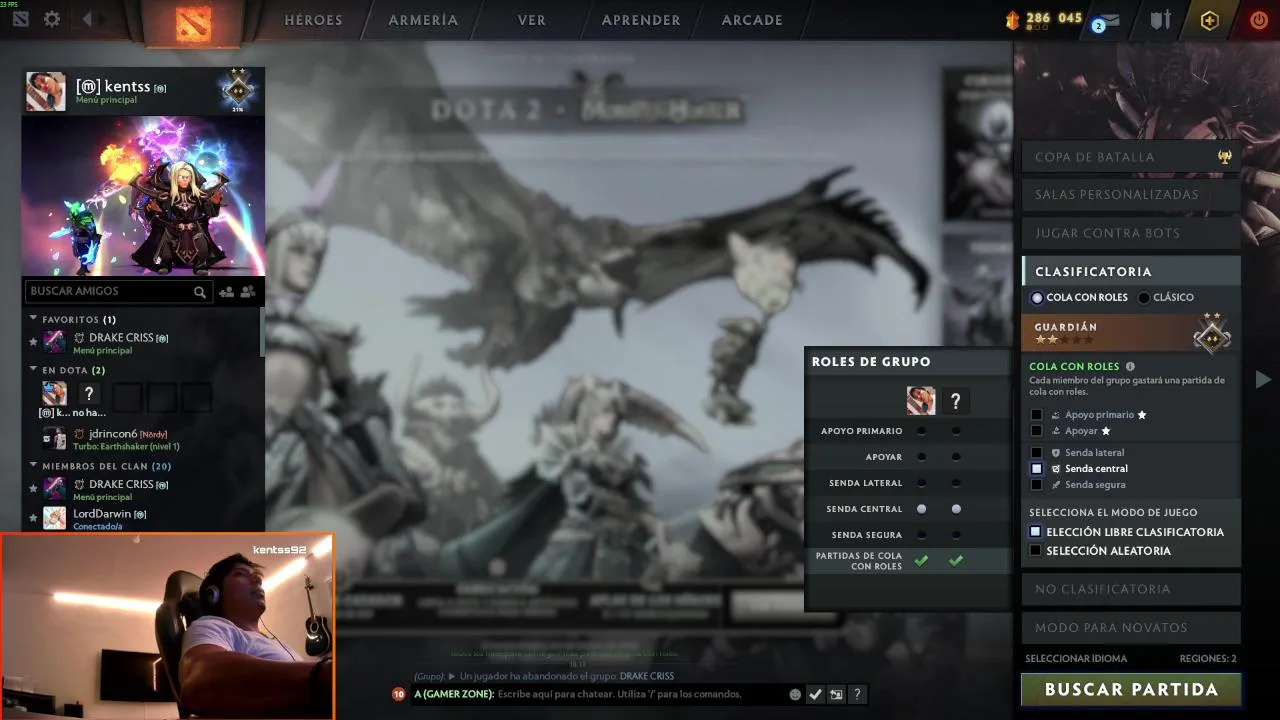Open the mail notifications envelope
The height and width of the screenshot is (720, 1280).
click(x=1108, y=20)
